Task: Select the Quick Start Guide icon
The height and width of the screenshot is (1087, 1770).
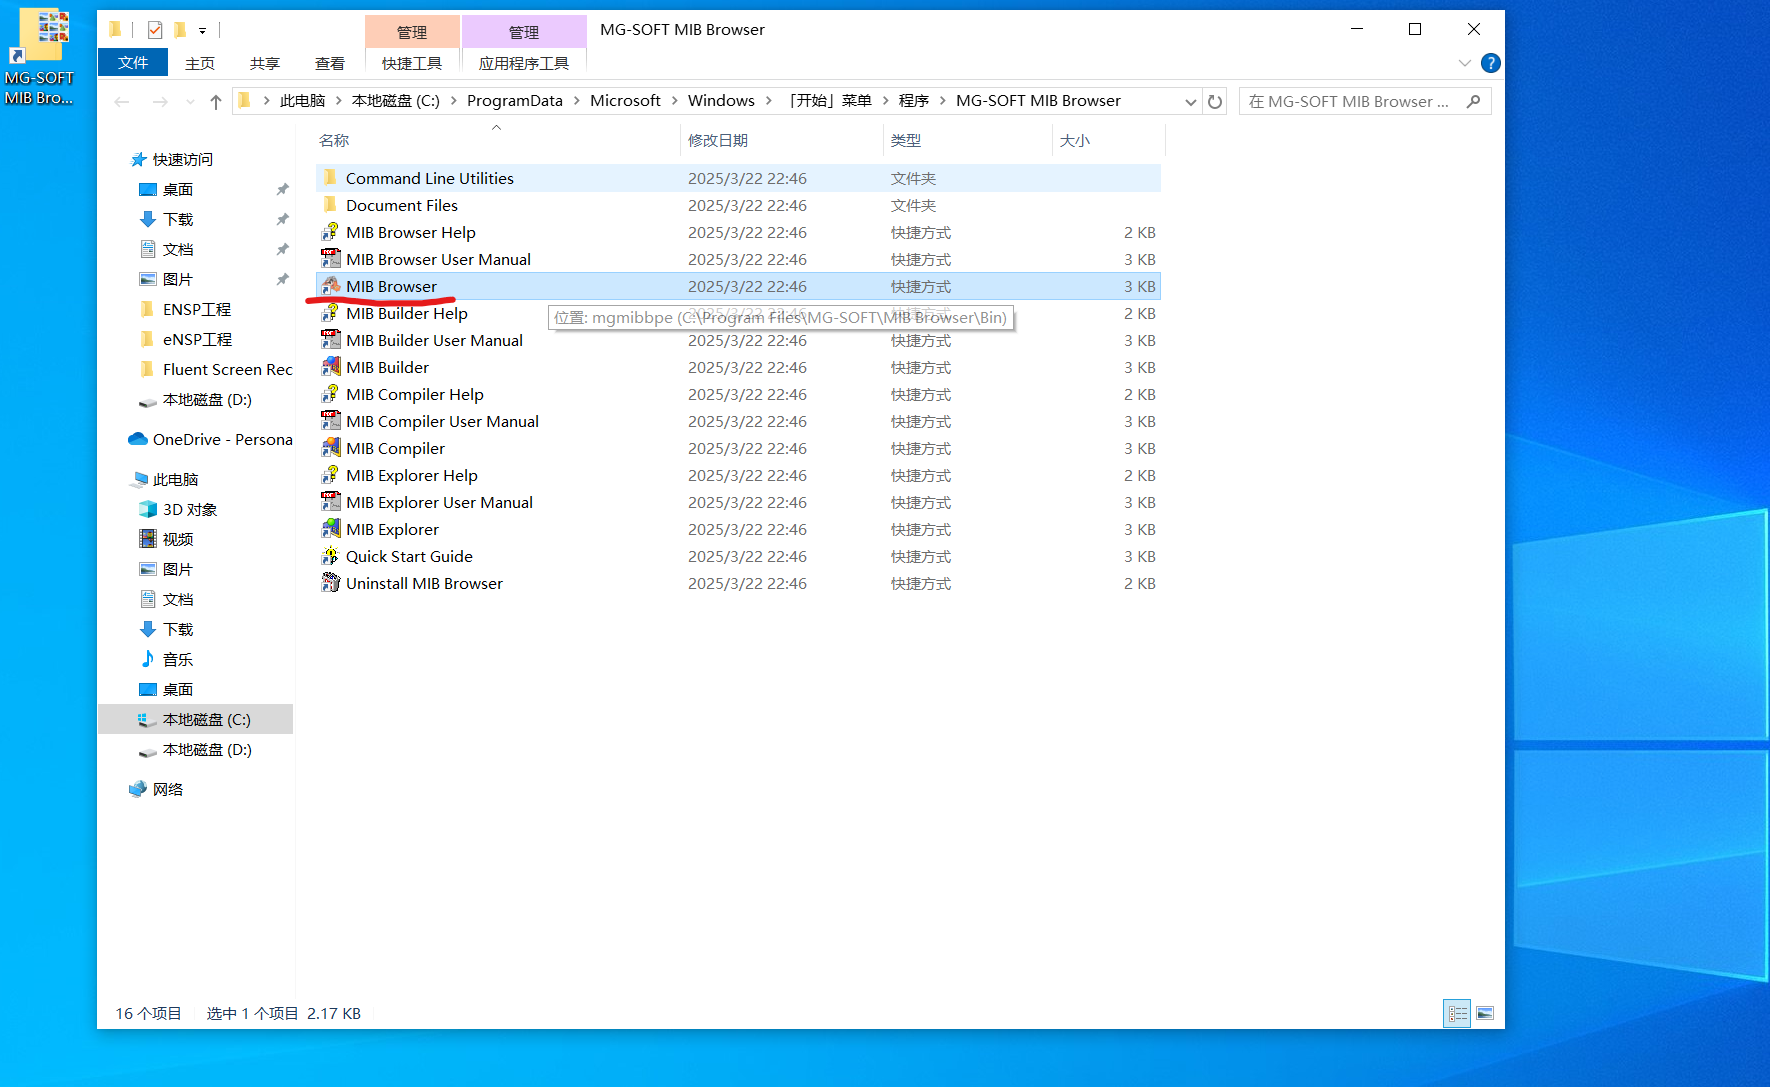Action: 330,556
